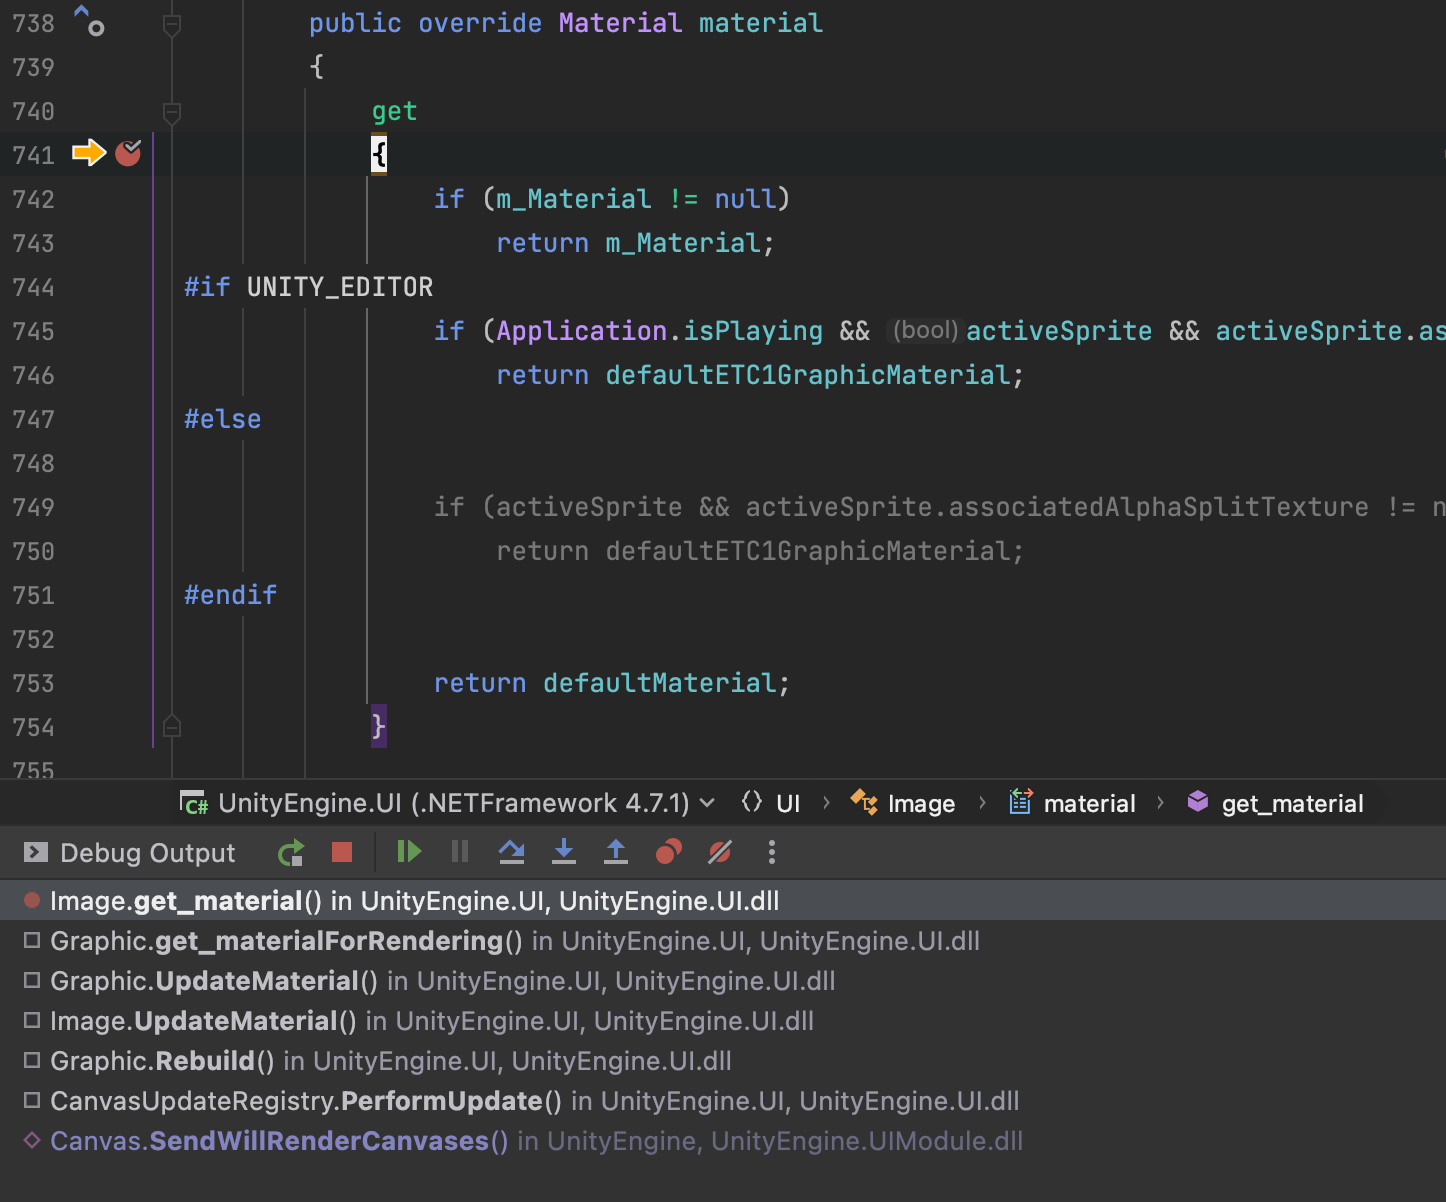
Task: Select the Graphic.Rebuild() stack frame
Action: (x=723, y=1061)
